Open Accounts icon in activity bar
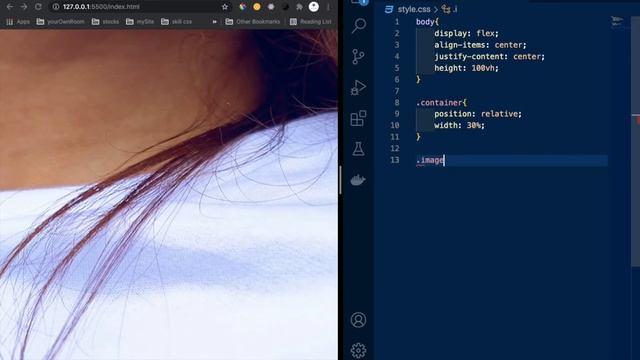640x360 pixels. point(358,320)
